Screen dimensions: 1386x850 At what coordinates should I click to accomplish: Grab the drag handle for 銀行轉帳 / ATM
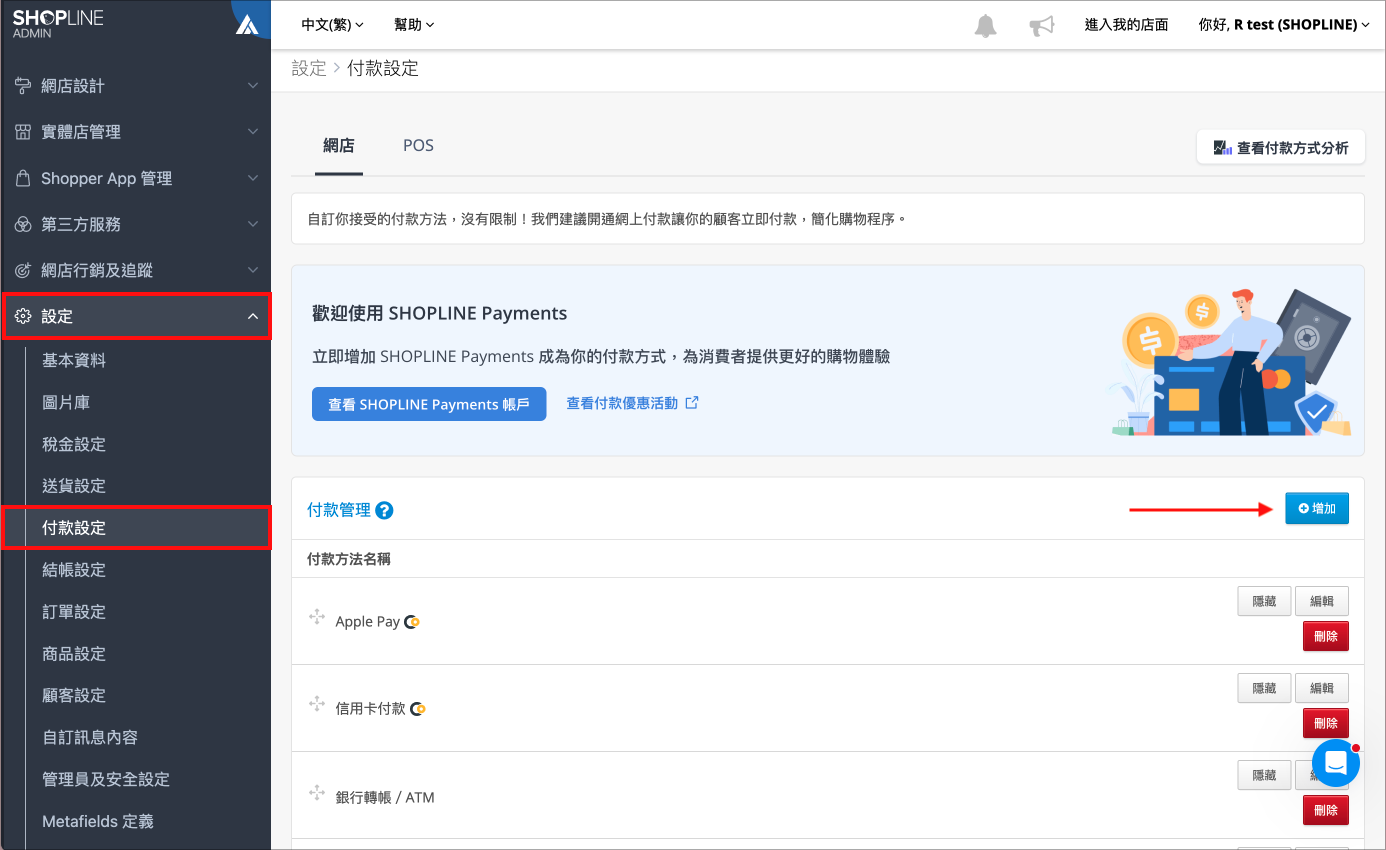click(x=317, y=793)
